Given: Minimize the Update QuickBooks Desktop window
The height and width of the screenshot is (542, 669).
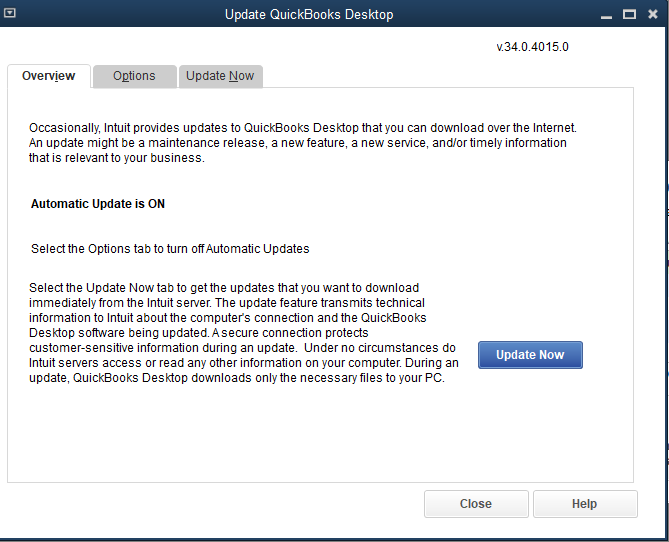Looking at the screenshot, I should (x=606, y=15).
